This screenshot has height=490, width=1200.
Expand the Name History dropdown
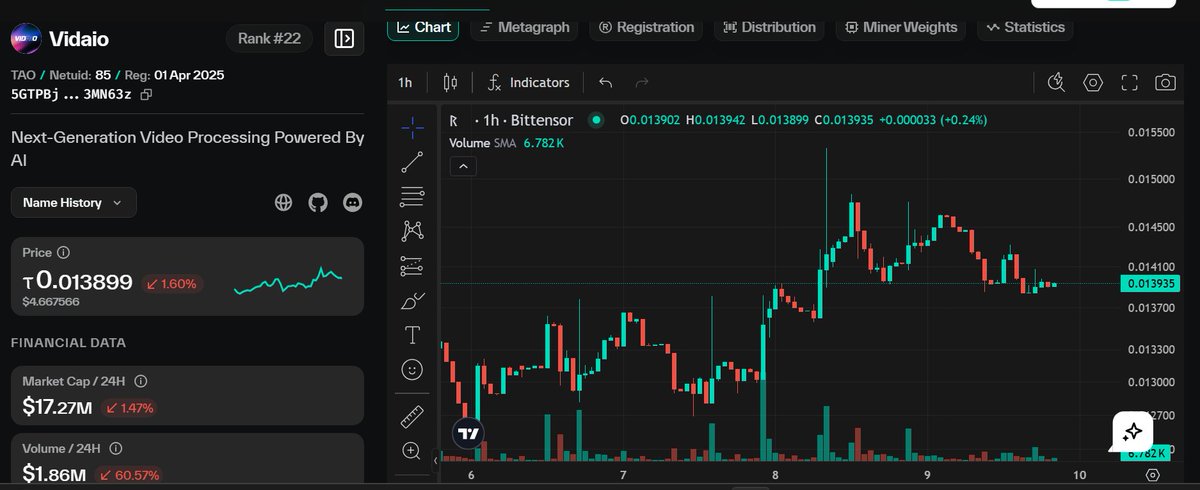[73, 203]
